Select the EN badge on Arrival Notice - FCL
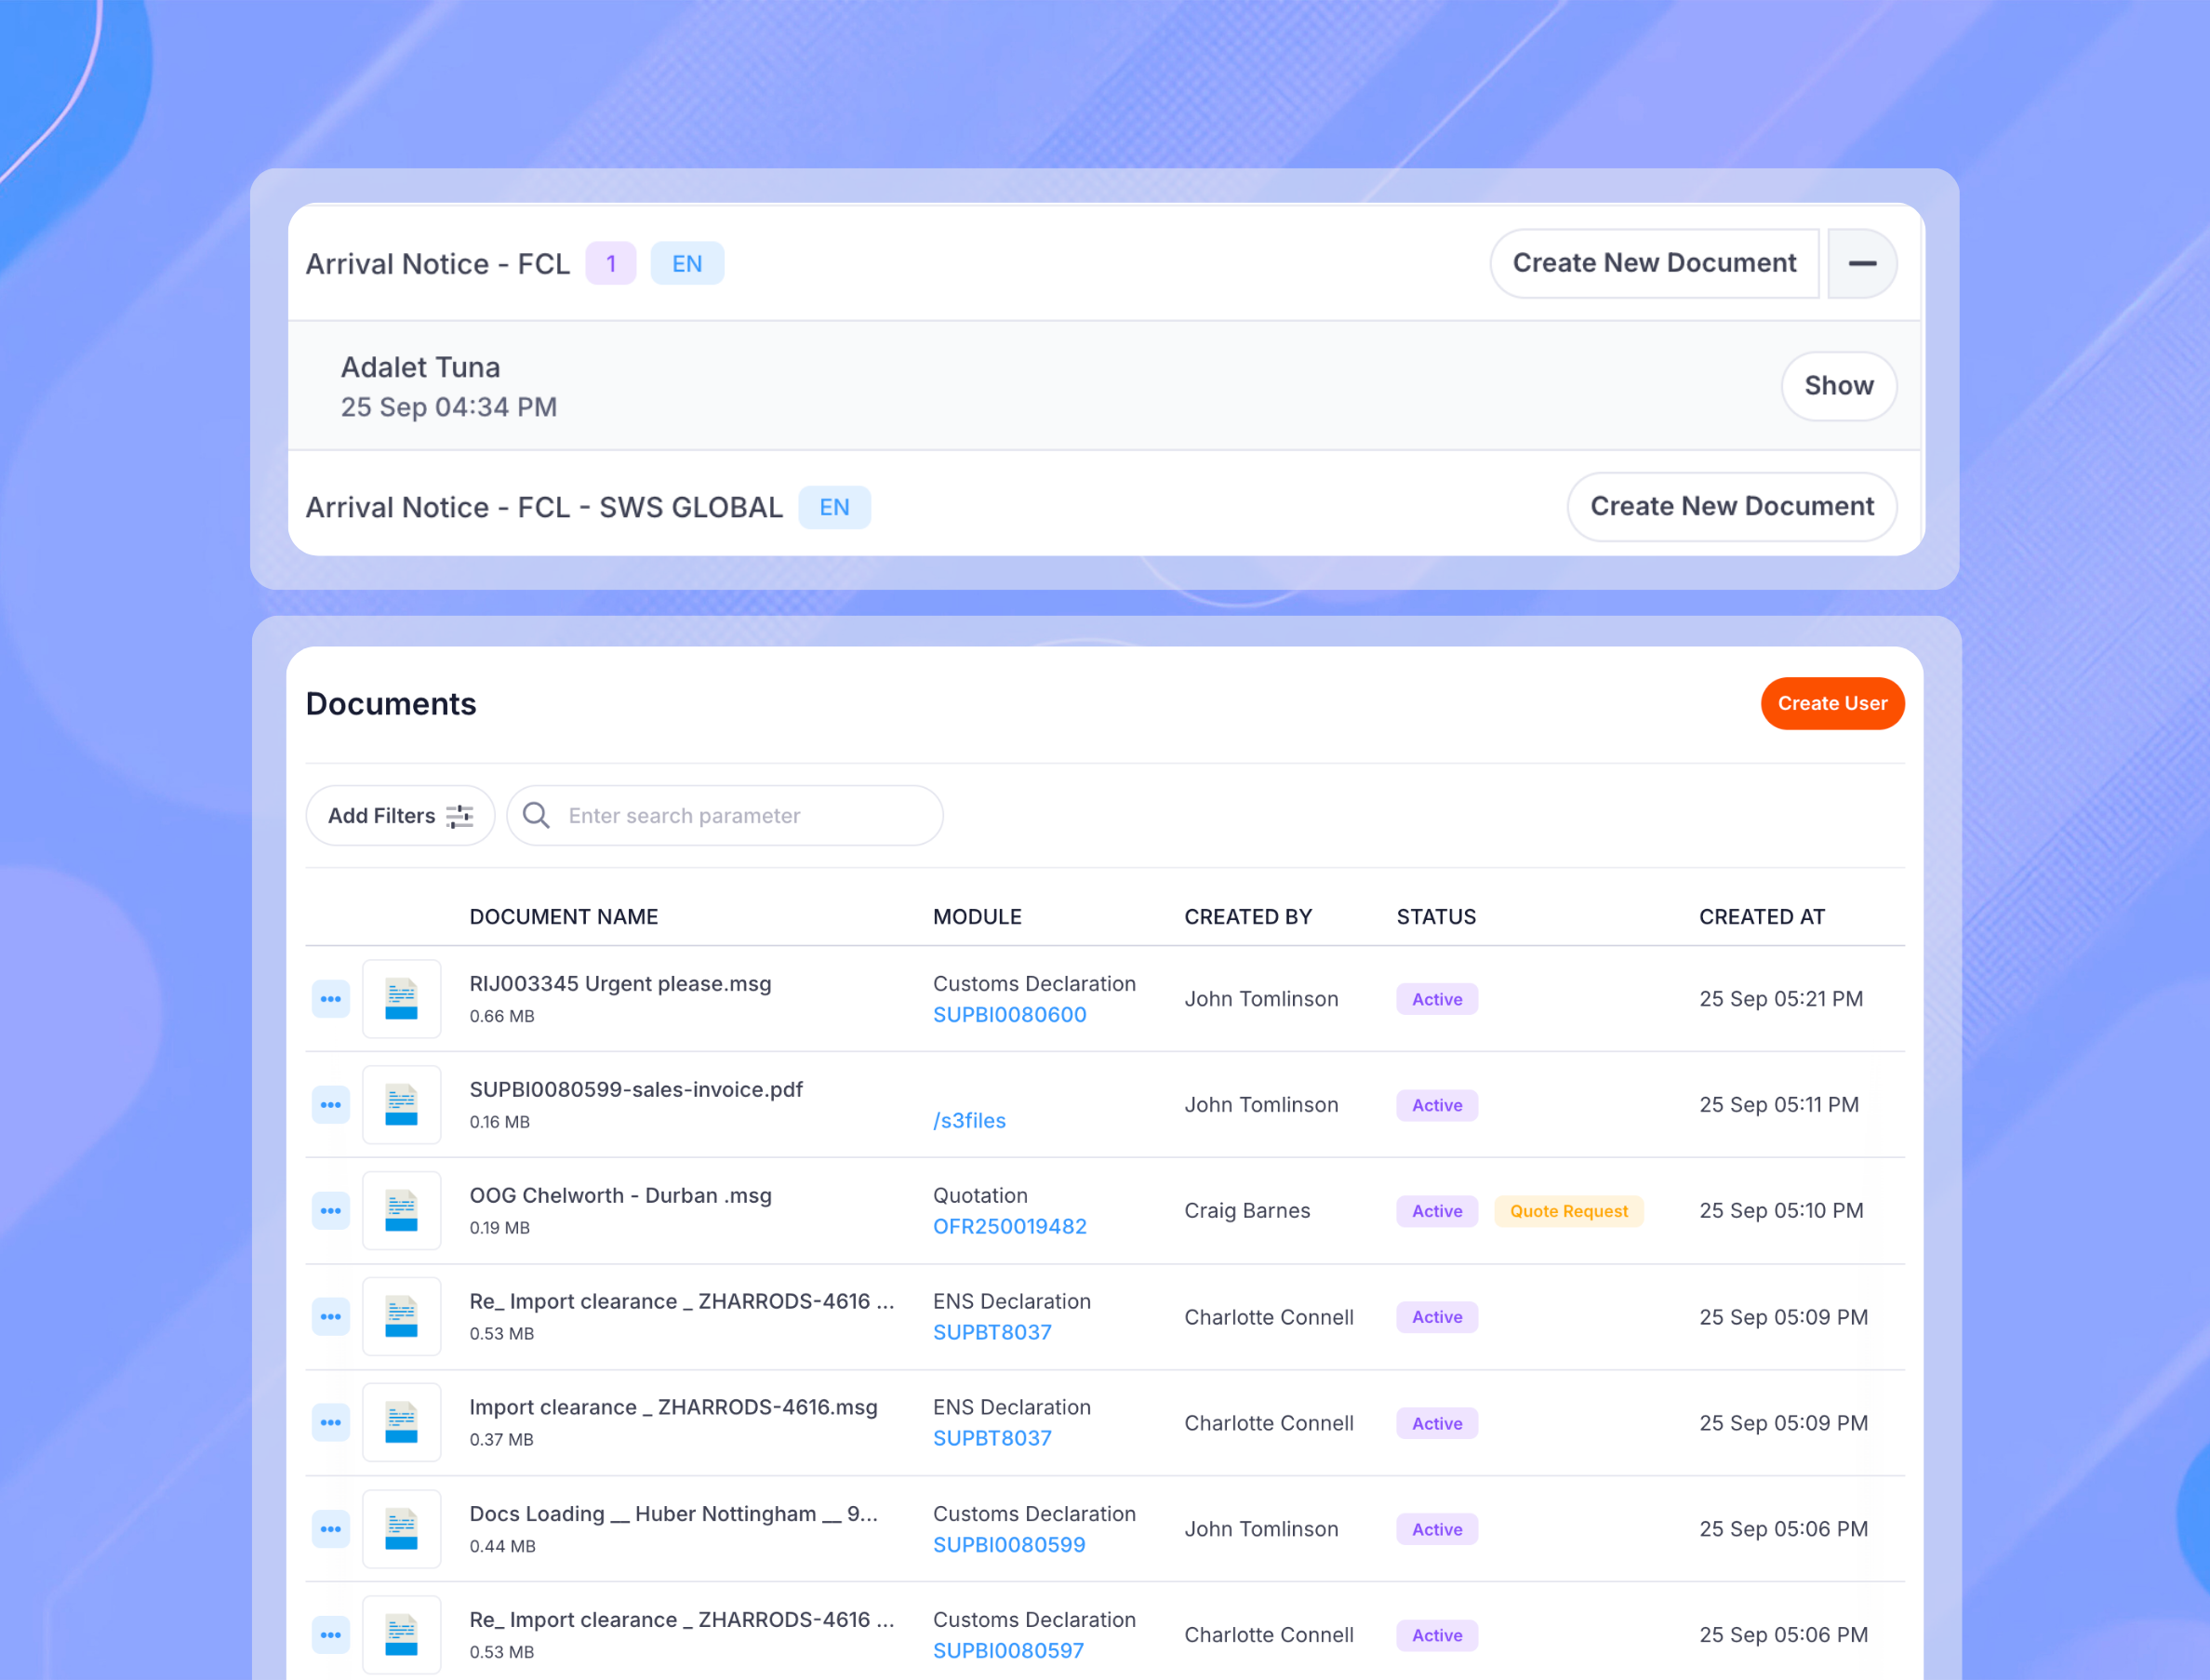 coord(687,263)
